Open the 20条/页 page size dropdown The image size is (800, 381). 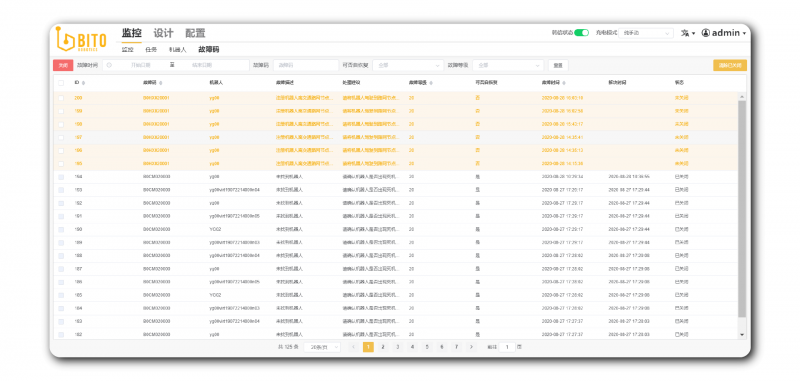[322, 347]
